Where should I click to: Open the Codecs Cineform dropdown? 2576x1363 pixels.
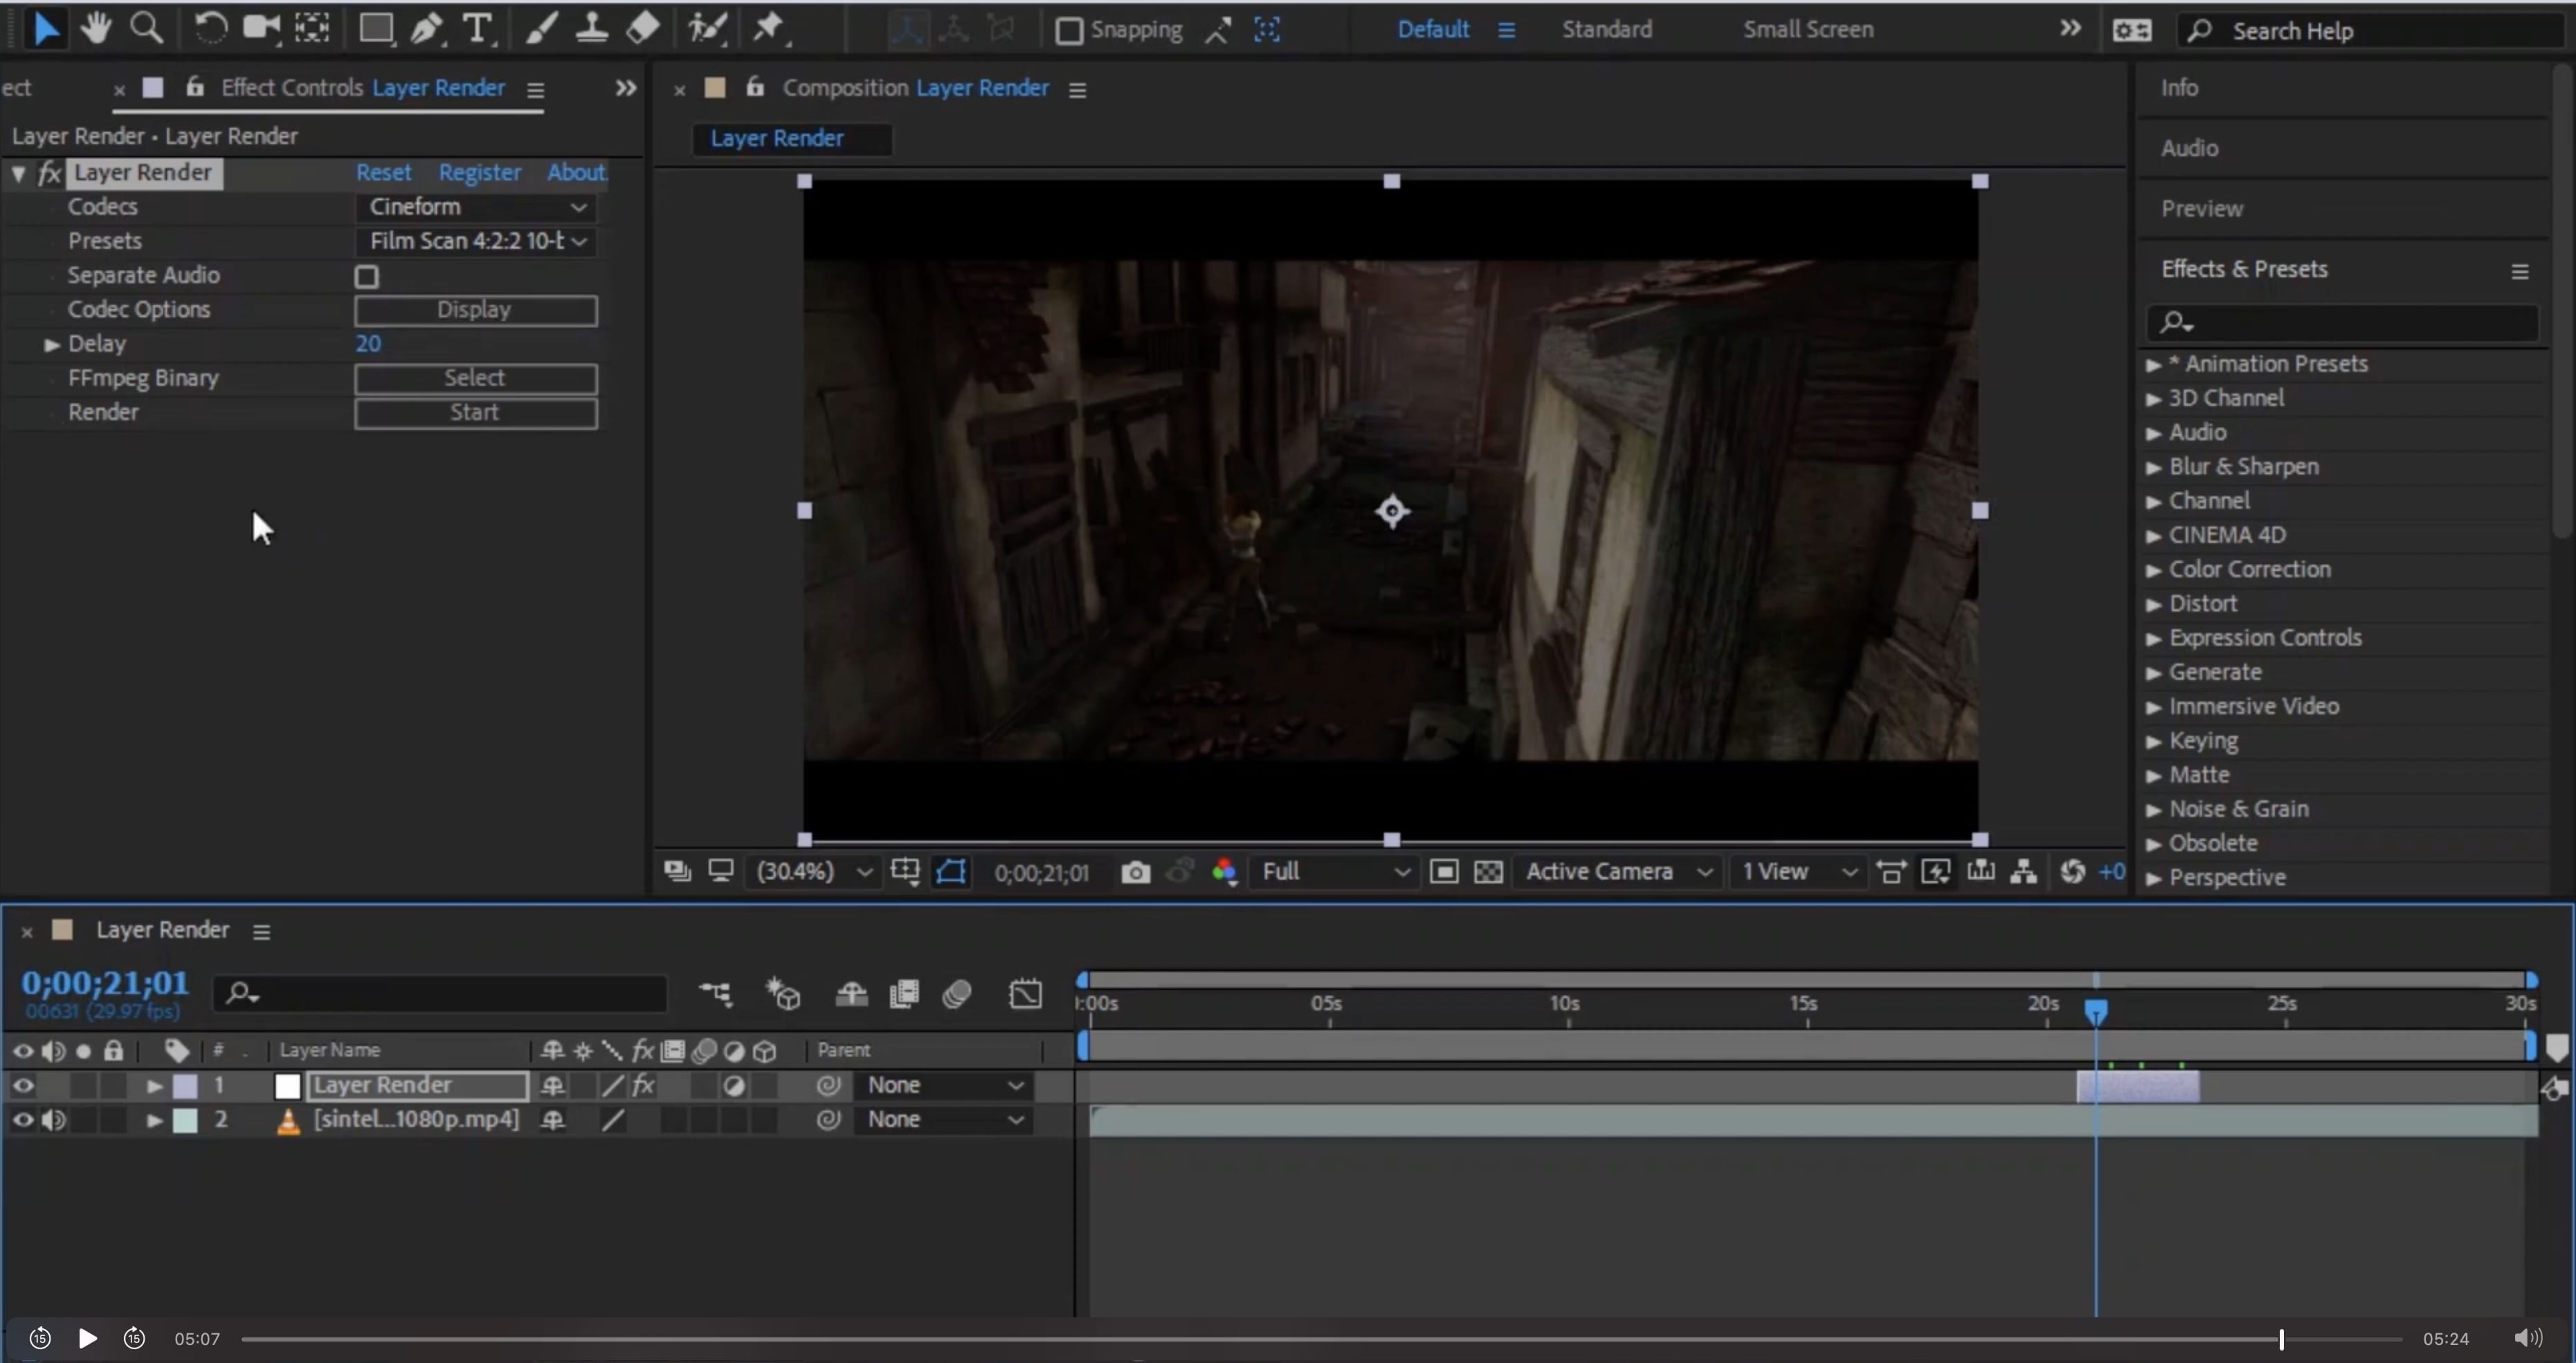pos(476,207)
